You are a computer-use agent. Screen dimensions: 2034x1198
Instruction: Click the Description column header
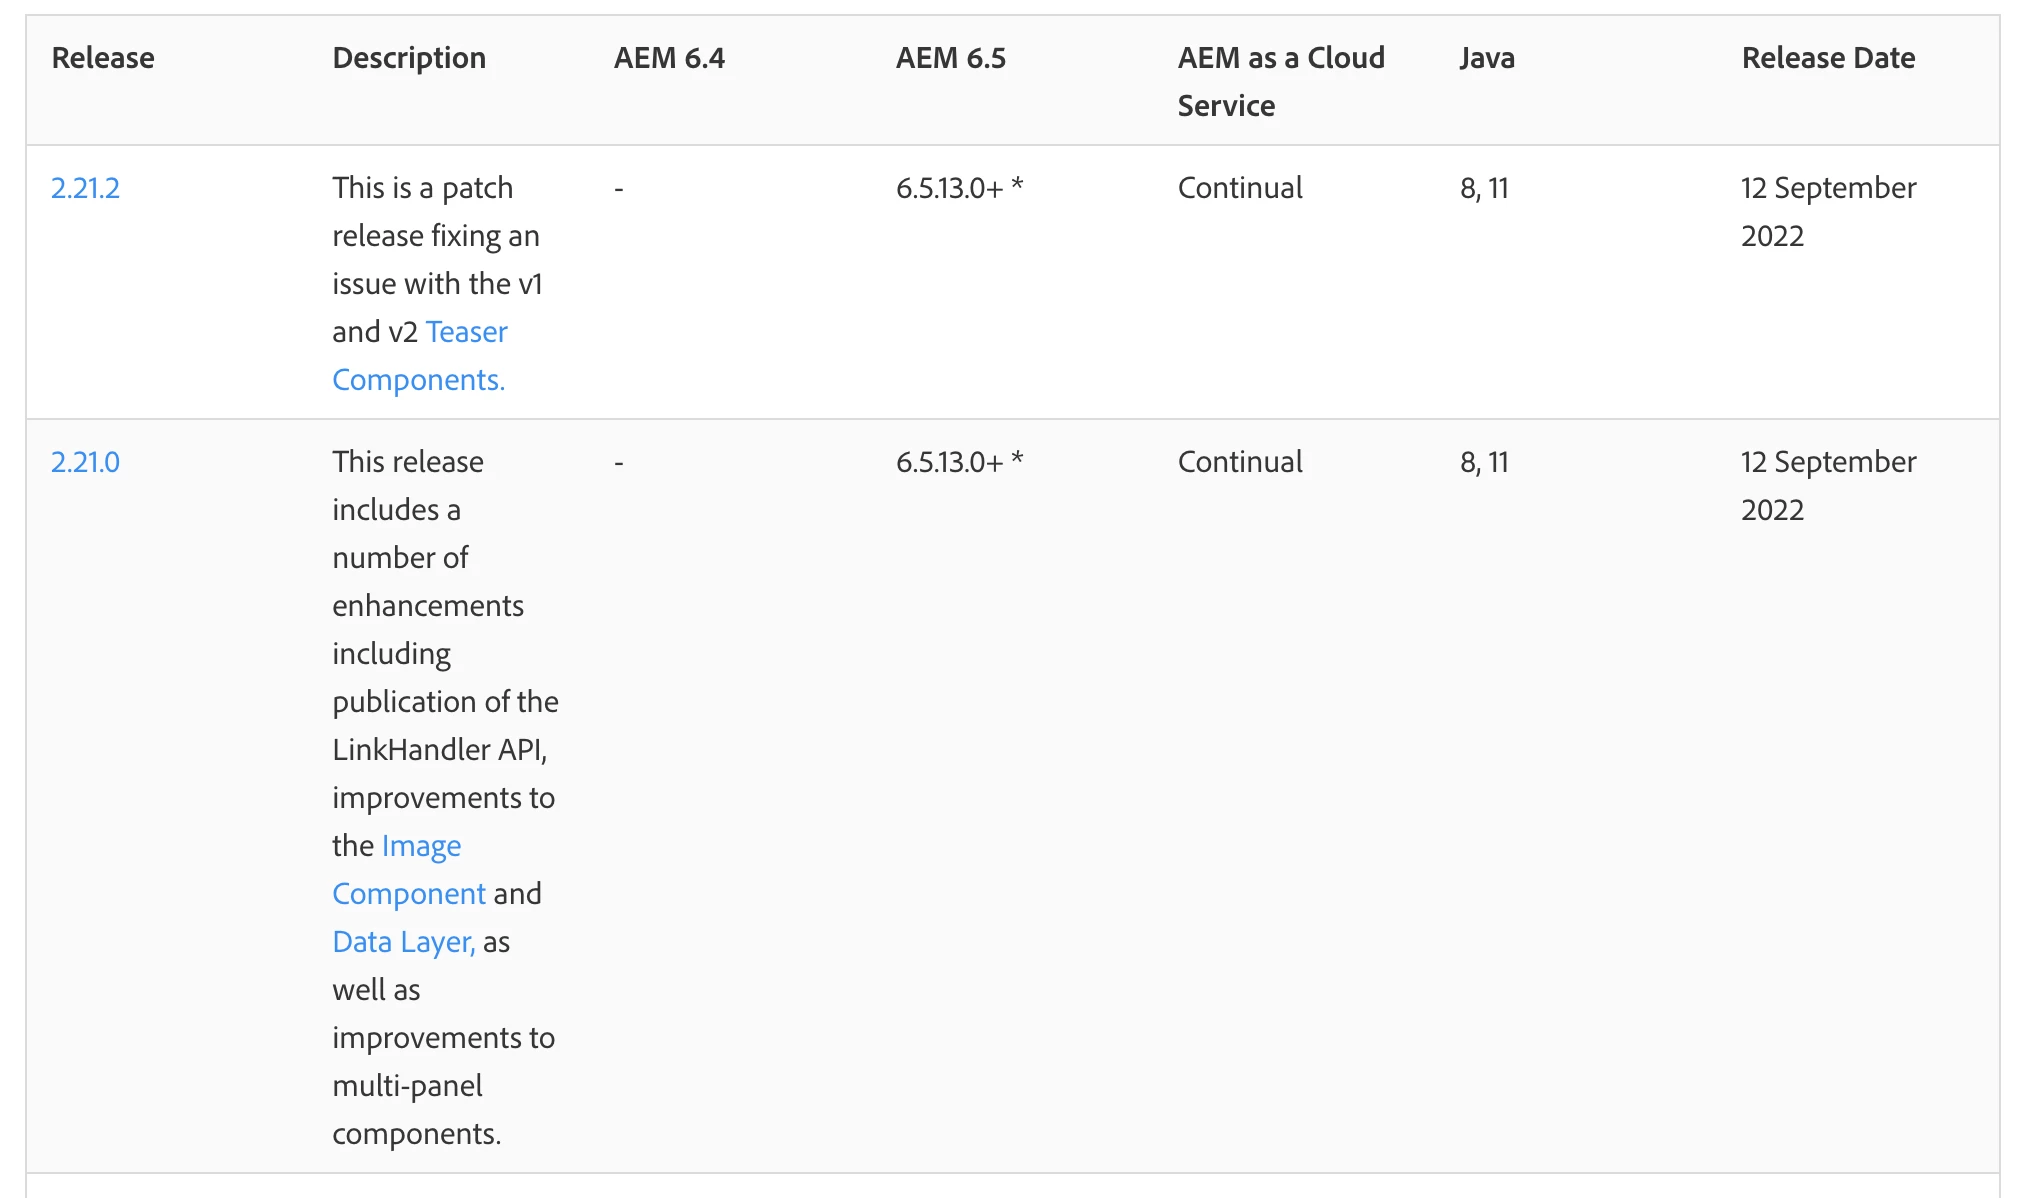[409, 58]
